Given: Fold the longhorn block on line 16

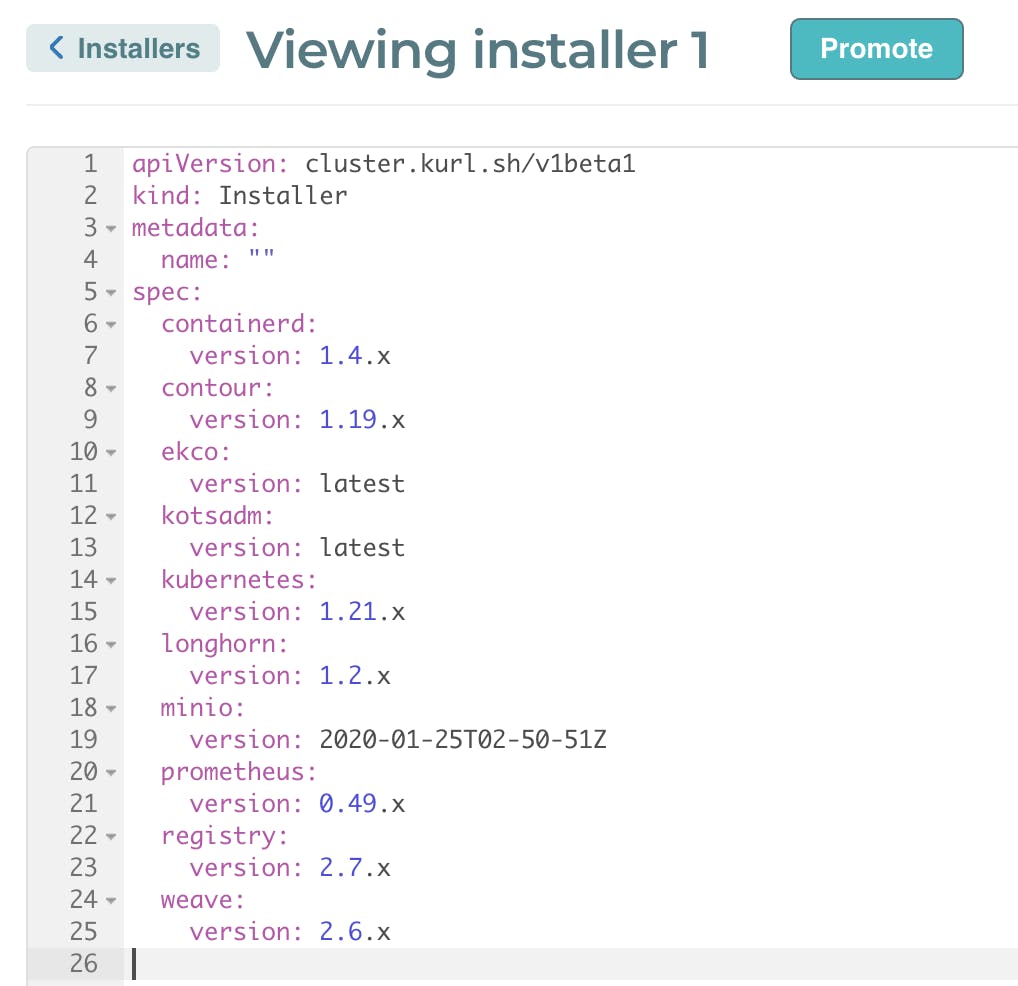Looking at the screenshot, I should [x=111, y=645].
